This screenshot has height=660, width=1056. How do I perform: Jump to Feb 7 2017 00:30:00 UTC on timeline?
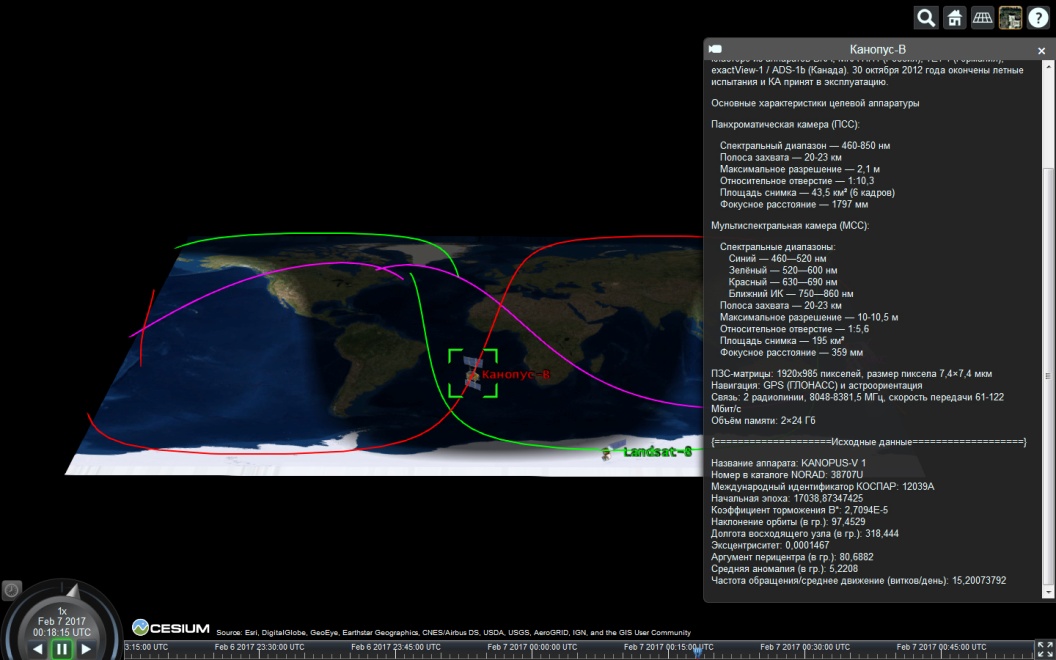pyautogui.click(x=805, y=647)
